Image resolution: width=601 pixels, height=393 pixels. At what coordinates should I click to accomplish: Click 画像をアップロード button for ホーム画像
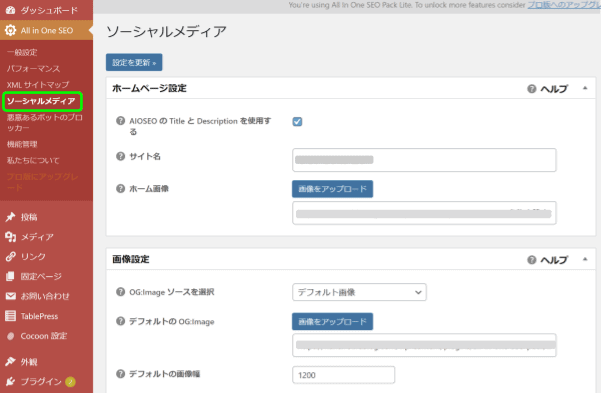coord(332,189)
